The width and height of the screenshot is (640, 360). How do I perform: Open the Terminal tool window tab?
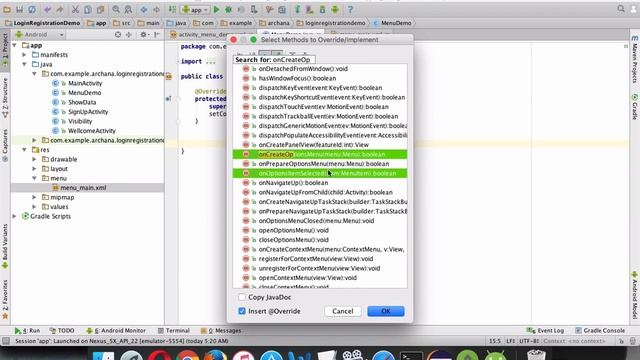(x=173, y=331)
